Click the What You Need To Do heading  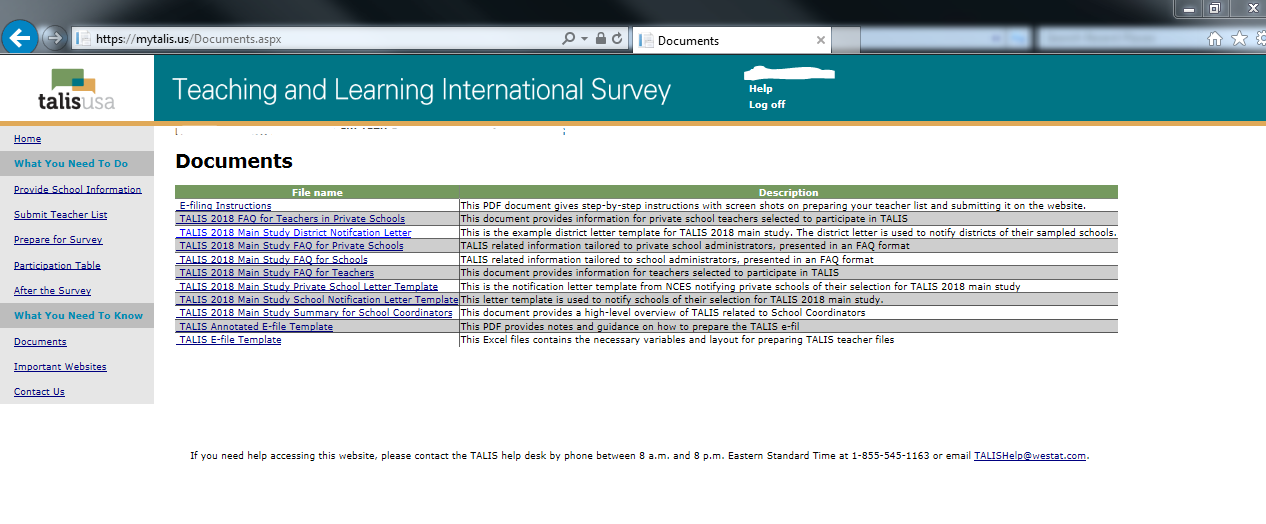pos(71,164)
